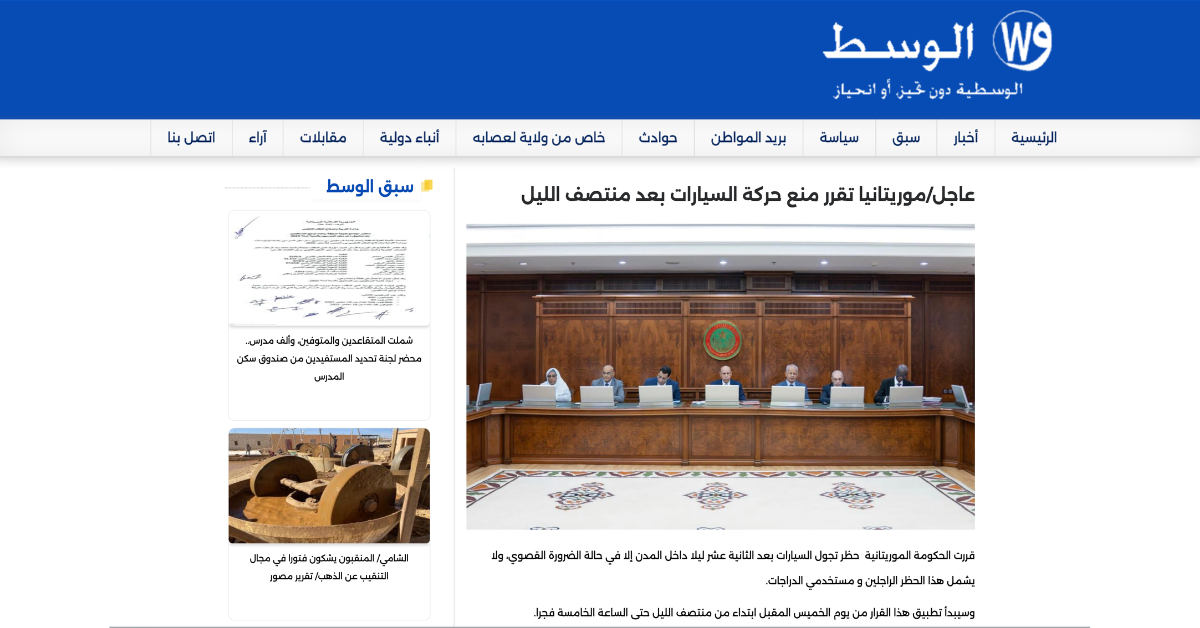Go to أنباء دولية international news
The image size is (1200, 628).
[x=409, y=138]
